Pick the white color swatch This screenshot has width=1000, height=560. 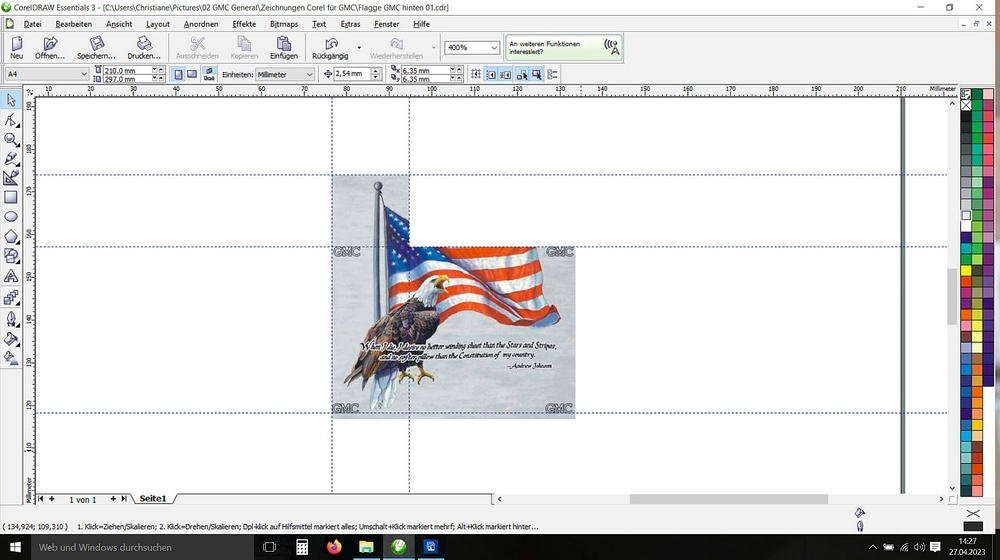click(966, 226)
